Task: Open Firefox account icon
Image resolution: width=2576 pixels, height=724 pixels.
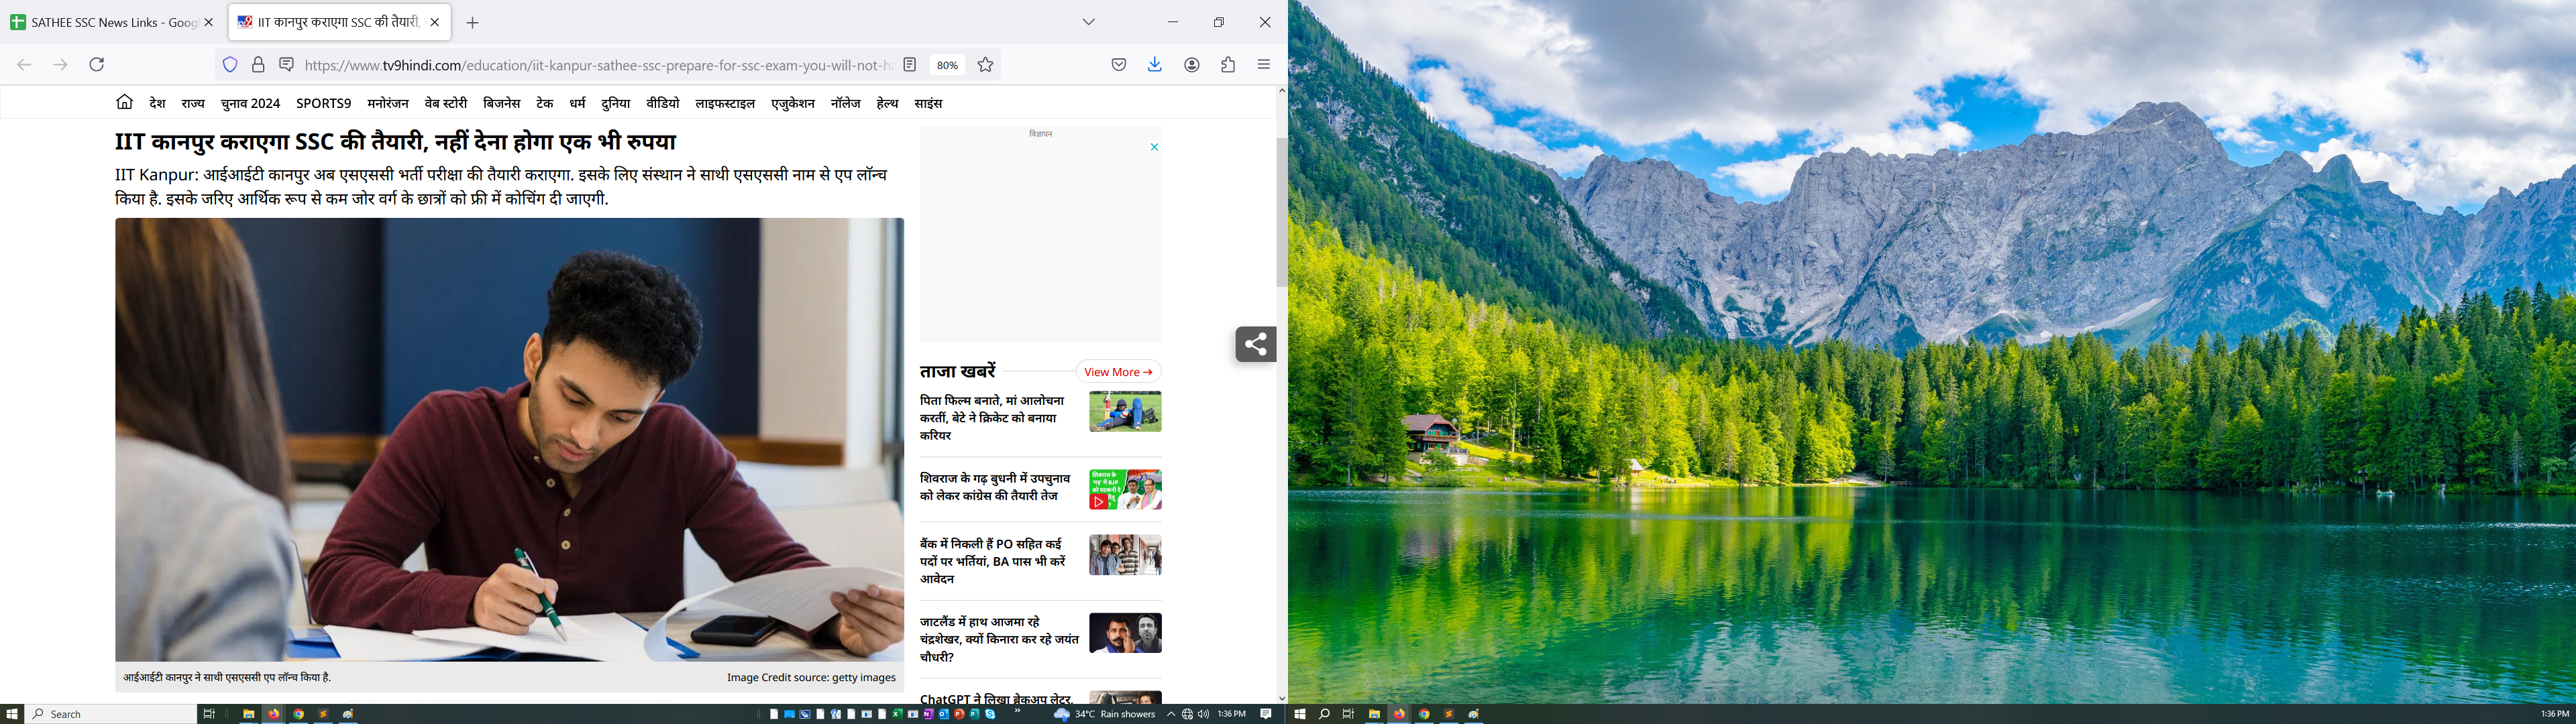Action: (x=1192, y=65)
